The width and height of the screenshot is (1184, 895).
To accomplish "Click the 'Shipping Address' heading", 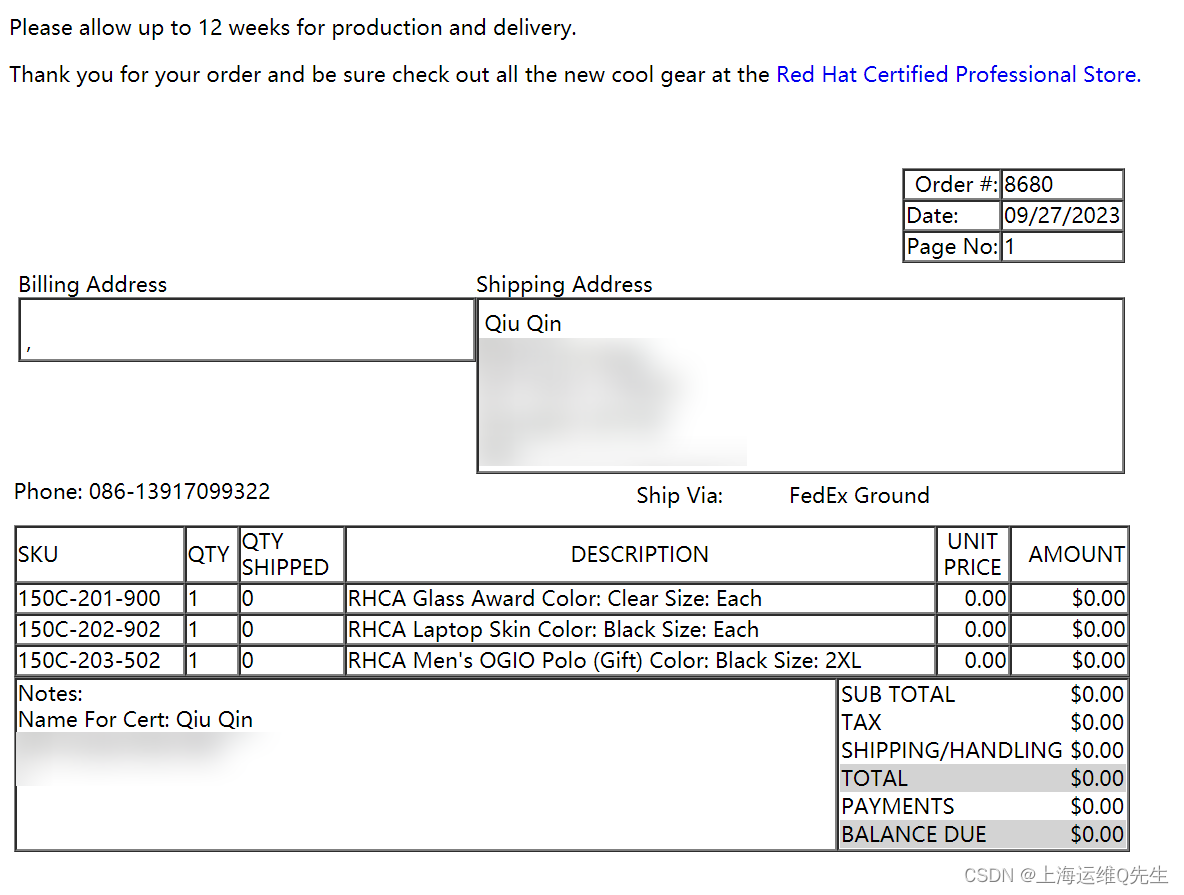I will click(x=564, y=285).
